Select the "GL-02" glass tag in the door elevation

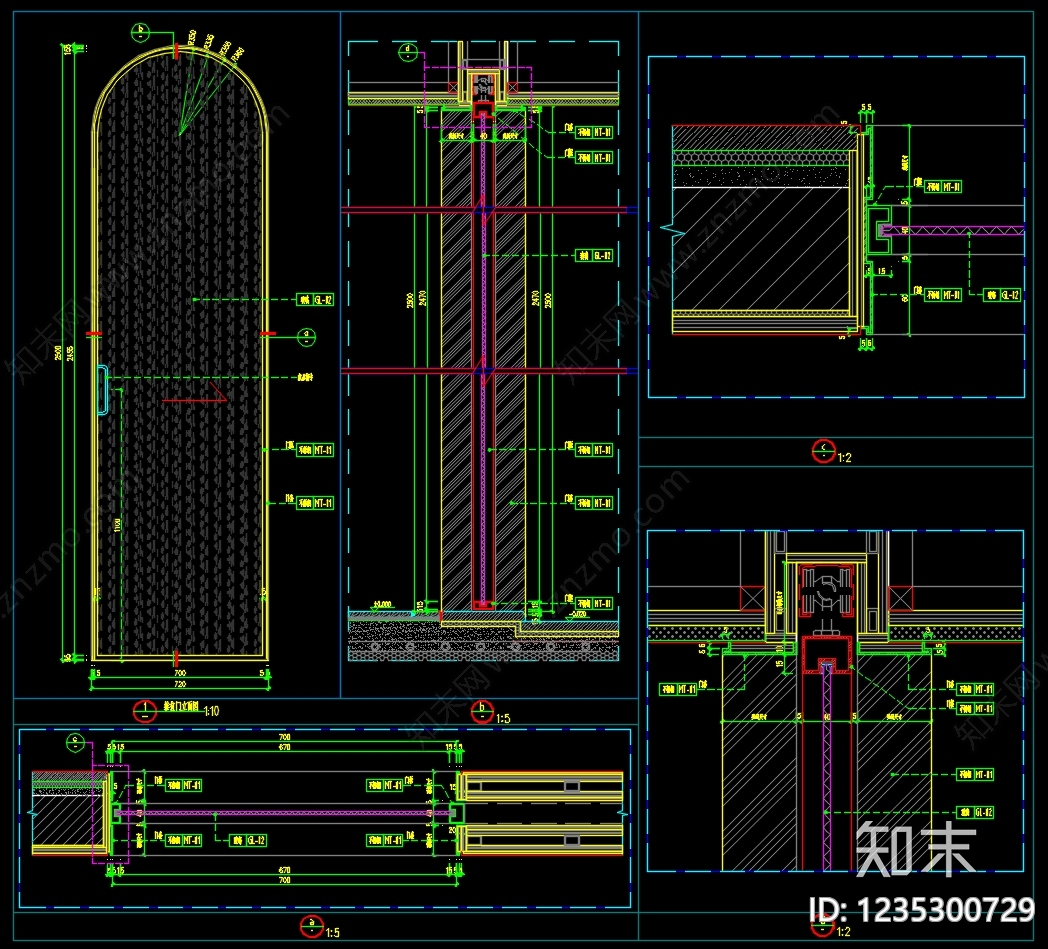pyautogui.click(x=315, y=300)
